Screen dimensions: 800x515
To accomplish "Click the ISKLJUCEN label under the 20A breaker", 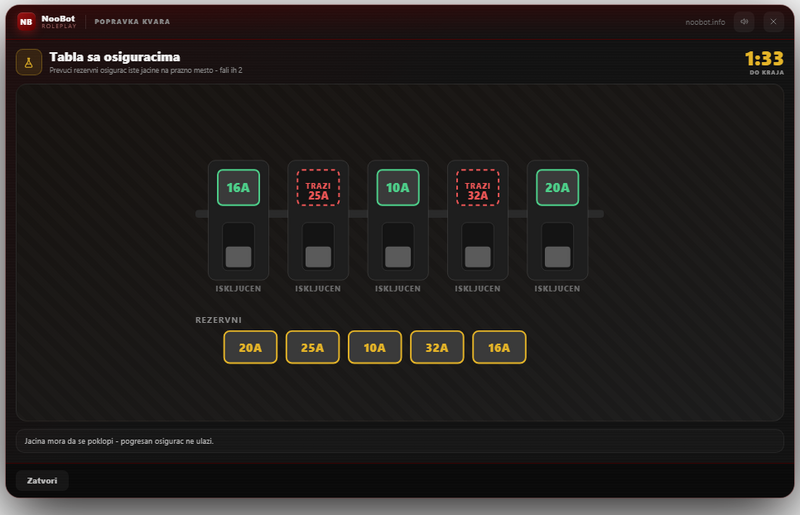I will 557,289.
